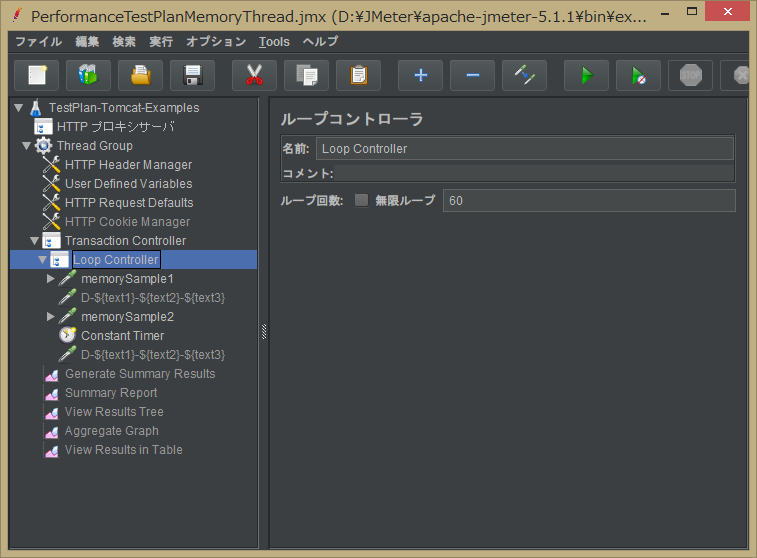Open the ヘルプ menu
Image resolution: width=757 pixels, height=558 pixels.
[321, 42]
